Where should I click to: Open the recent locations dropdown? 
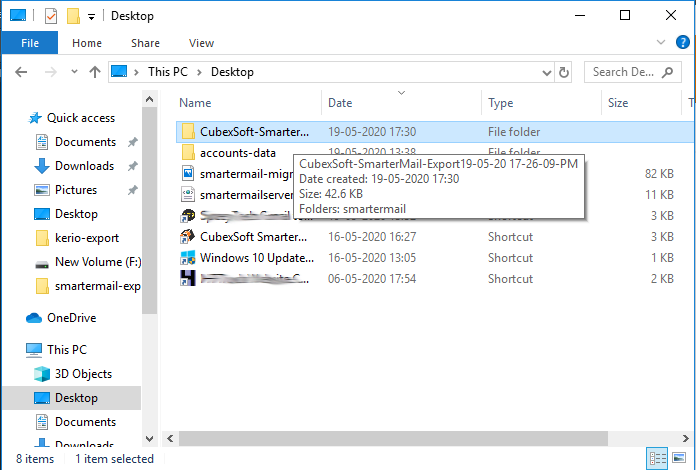pyautogui.click(x=74, y=71)
